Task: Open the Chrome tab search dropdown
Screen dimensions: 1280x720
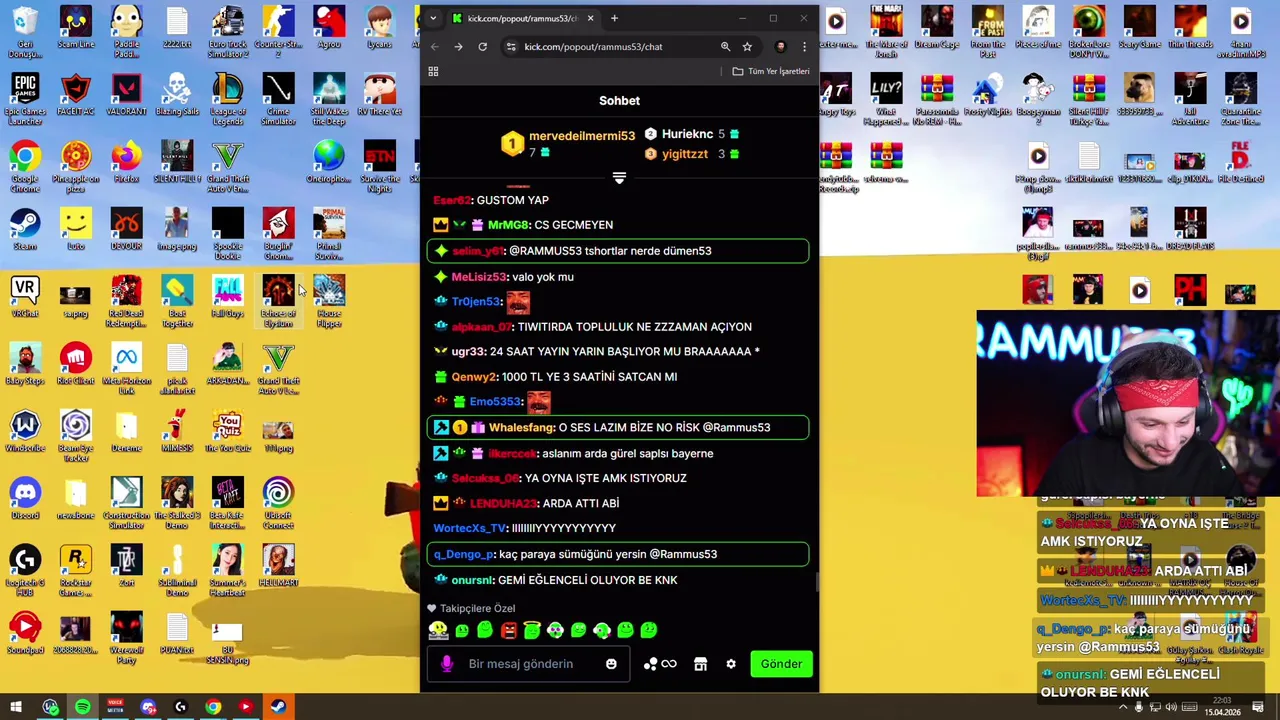Action: [x=433, y=18]
